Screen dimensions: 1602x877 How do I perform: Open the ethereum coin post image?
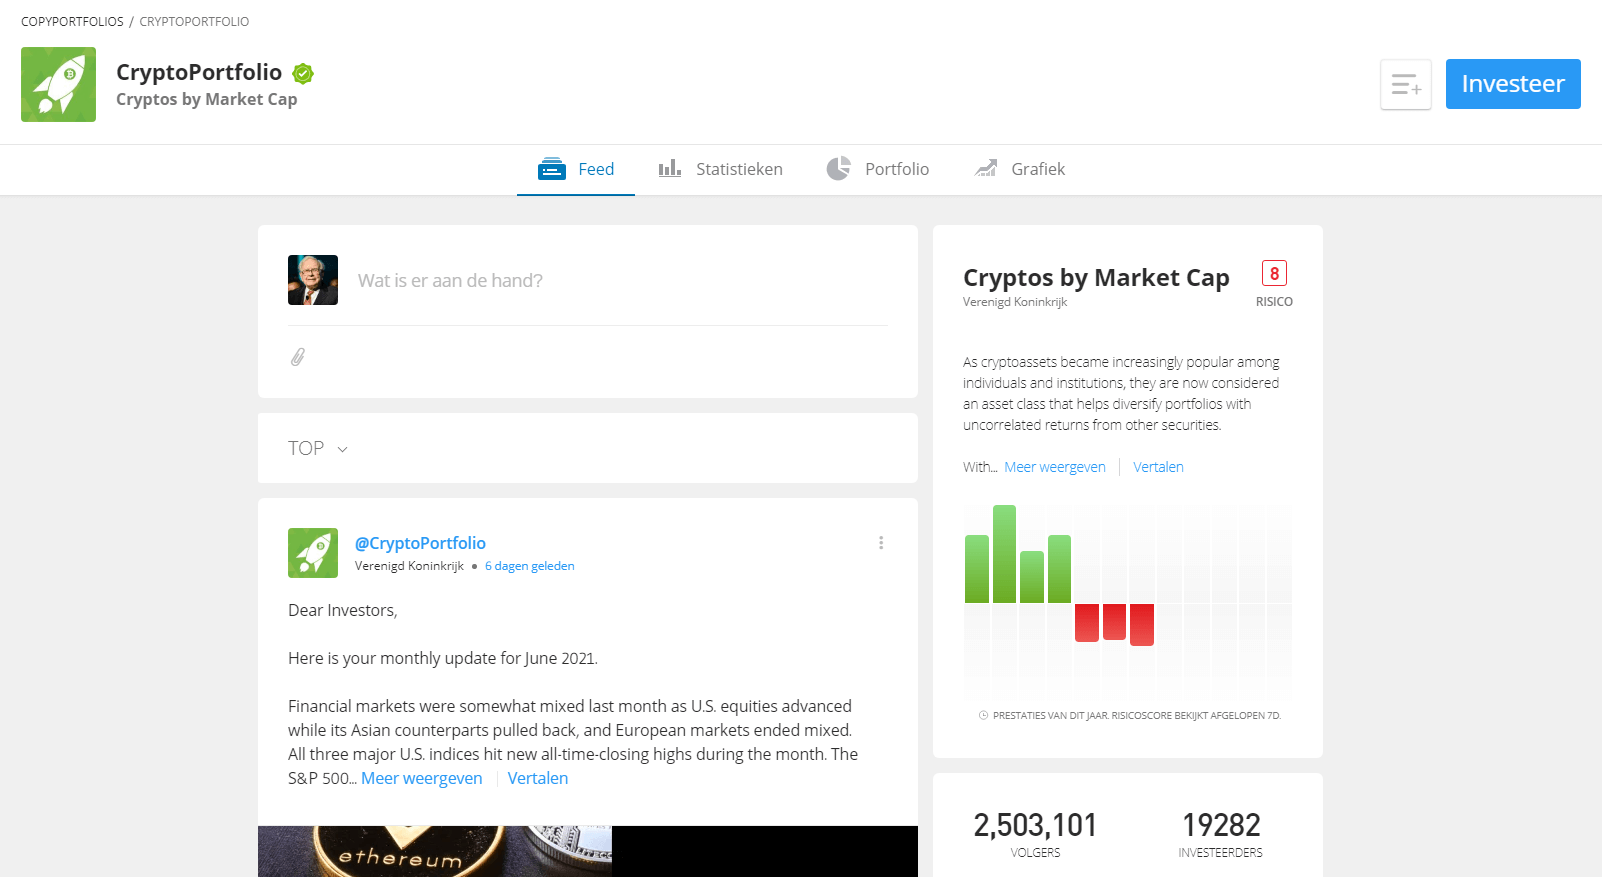(x=588, y=851)
